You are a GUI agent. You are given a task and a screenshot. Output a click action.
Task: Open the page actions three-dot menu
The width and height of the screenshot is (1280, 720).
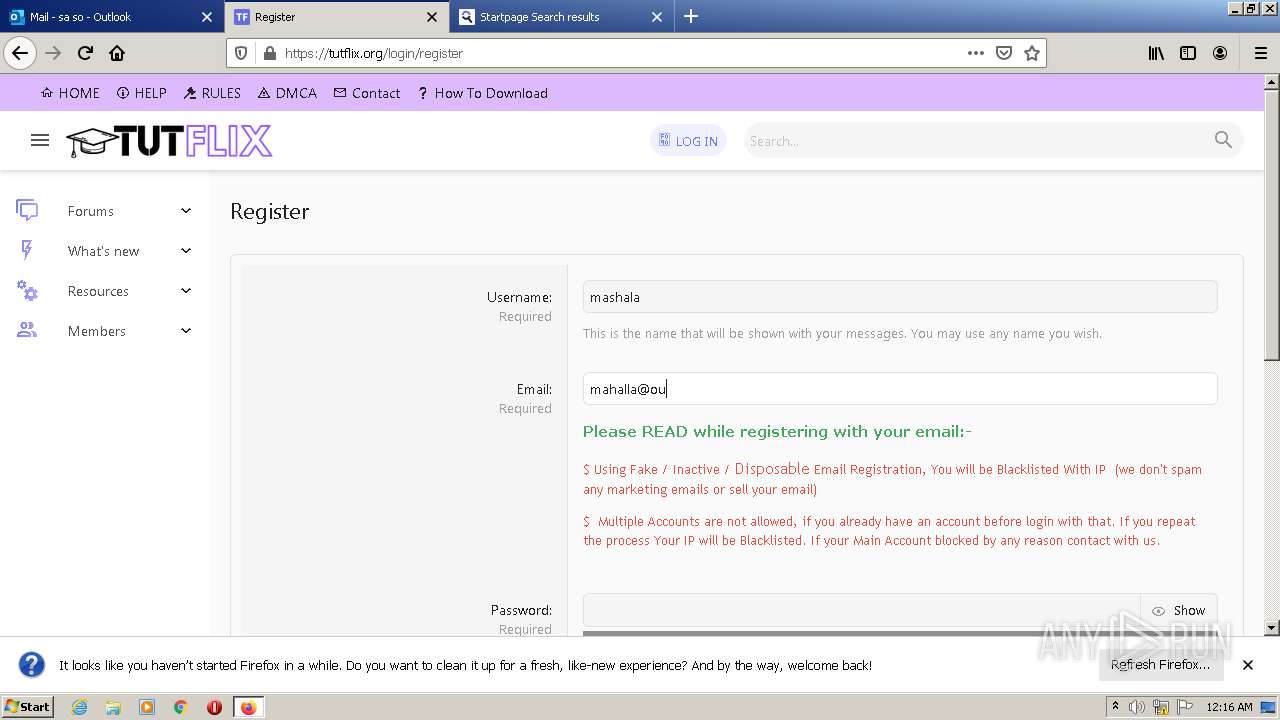pos(976,53)
